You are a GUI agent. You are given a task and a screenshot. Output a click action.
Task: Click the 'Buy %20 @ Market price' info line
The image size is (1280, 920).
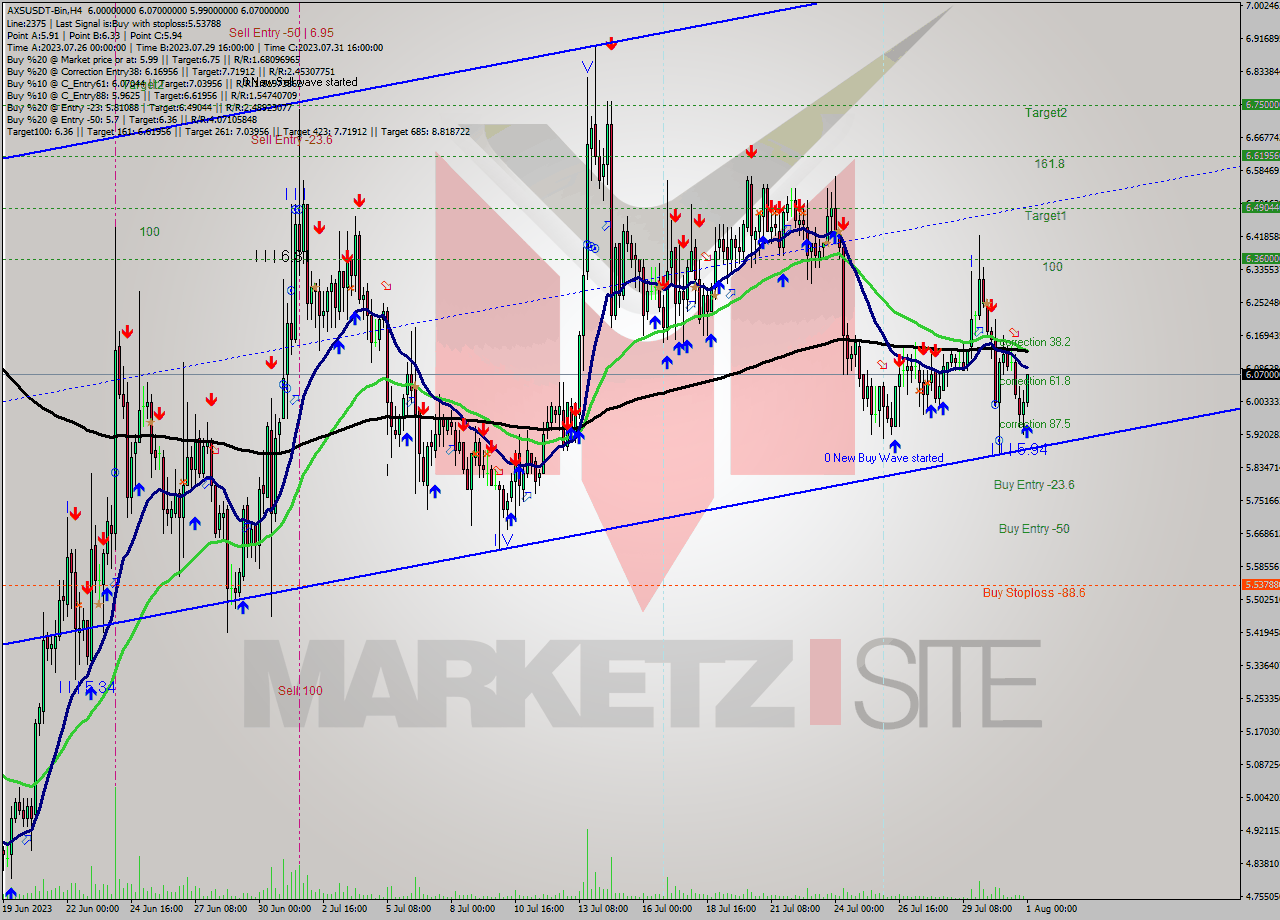click(x=152, y=59)
